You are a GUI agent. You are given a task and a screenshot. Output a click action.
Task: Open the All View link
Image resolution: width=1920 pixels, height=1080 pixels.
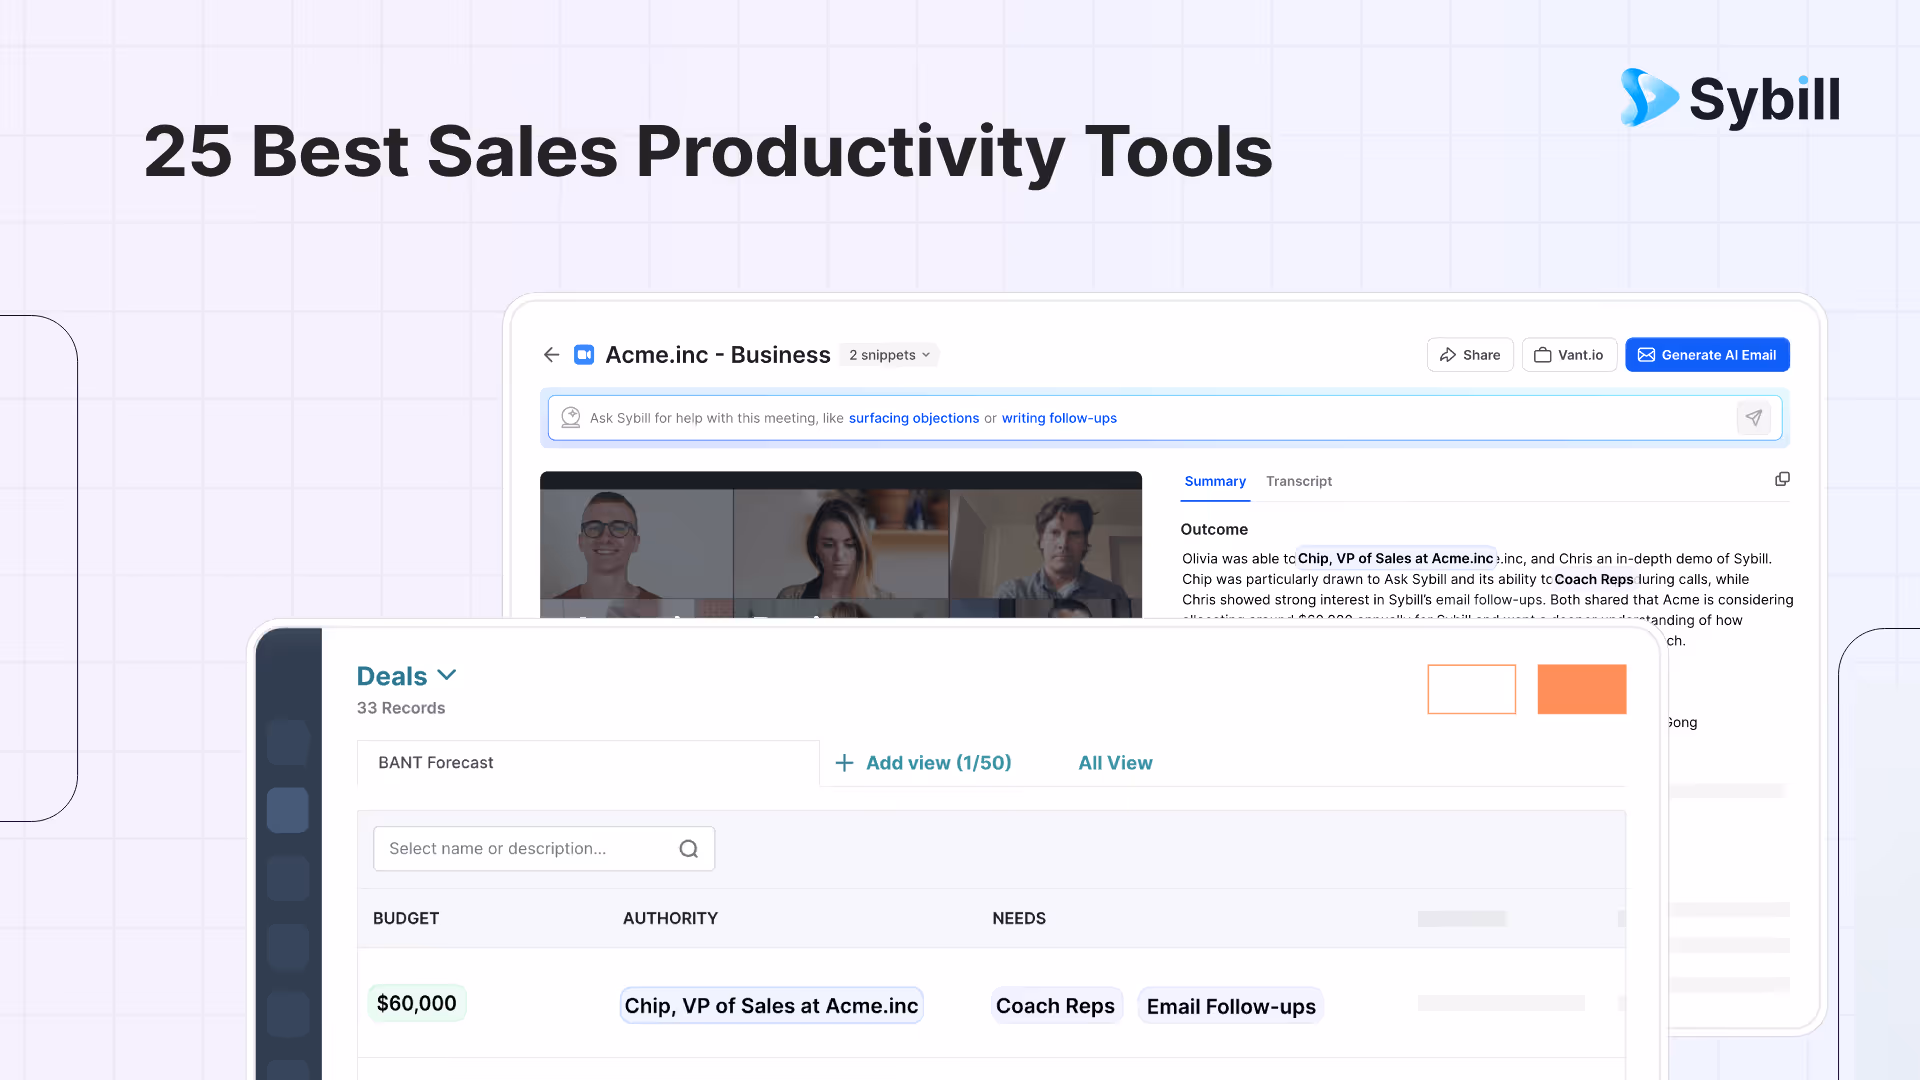click(1115, 763)
